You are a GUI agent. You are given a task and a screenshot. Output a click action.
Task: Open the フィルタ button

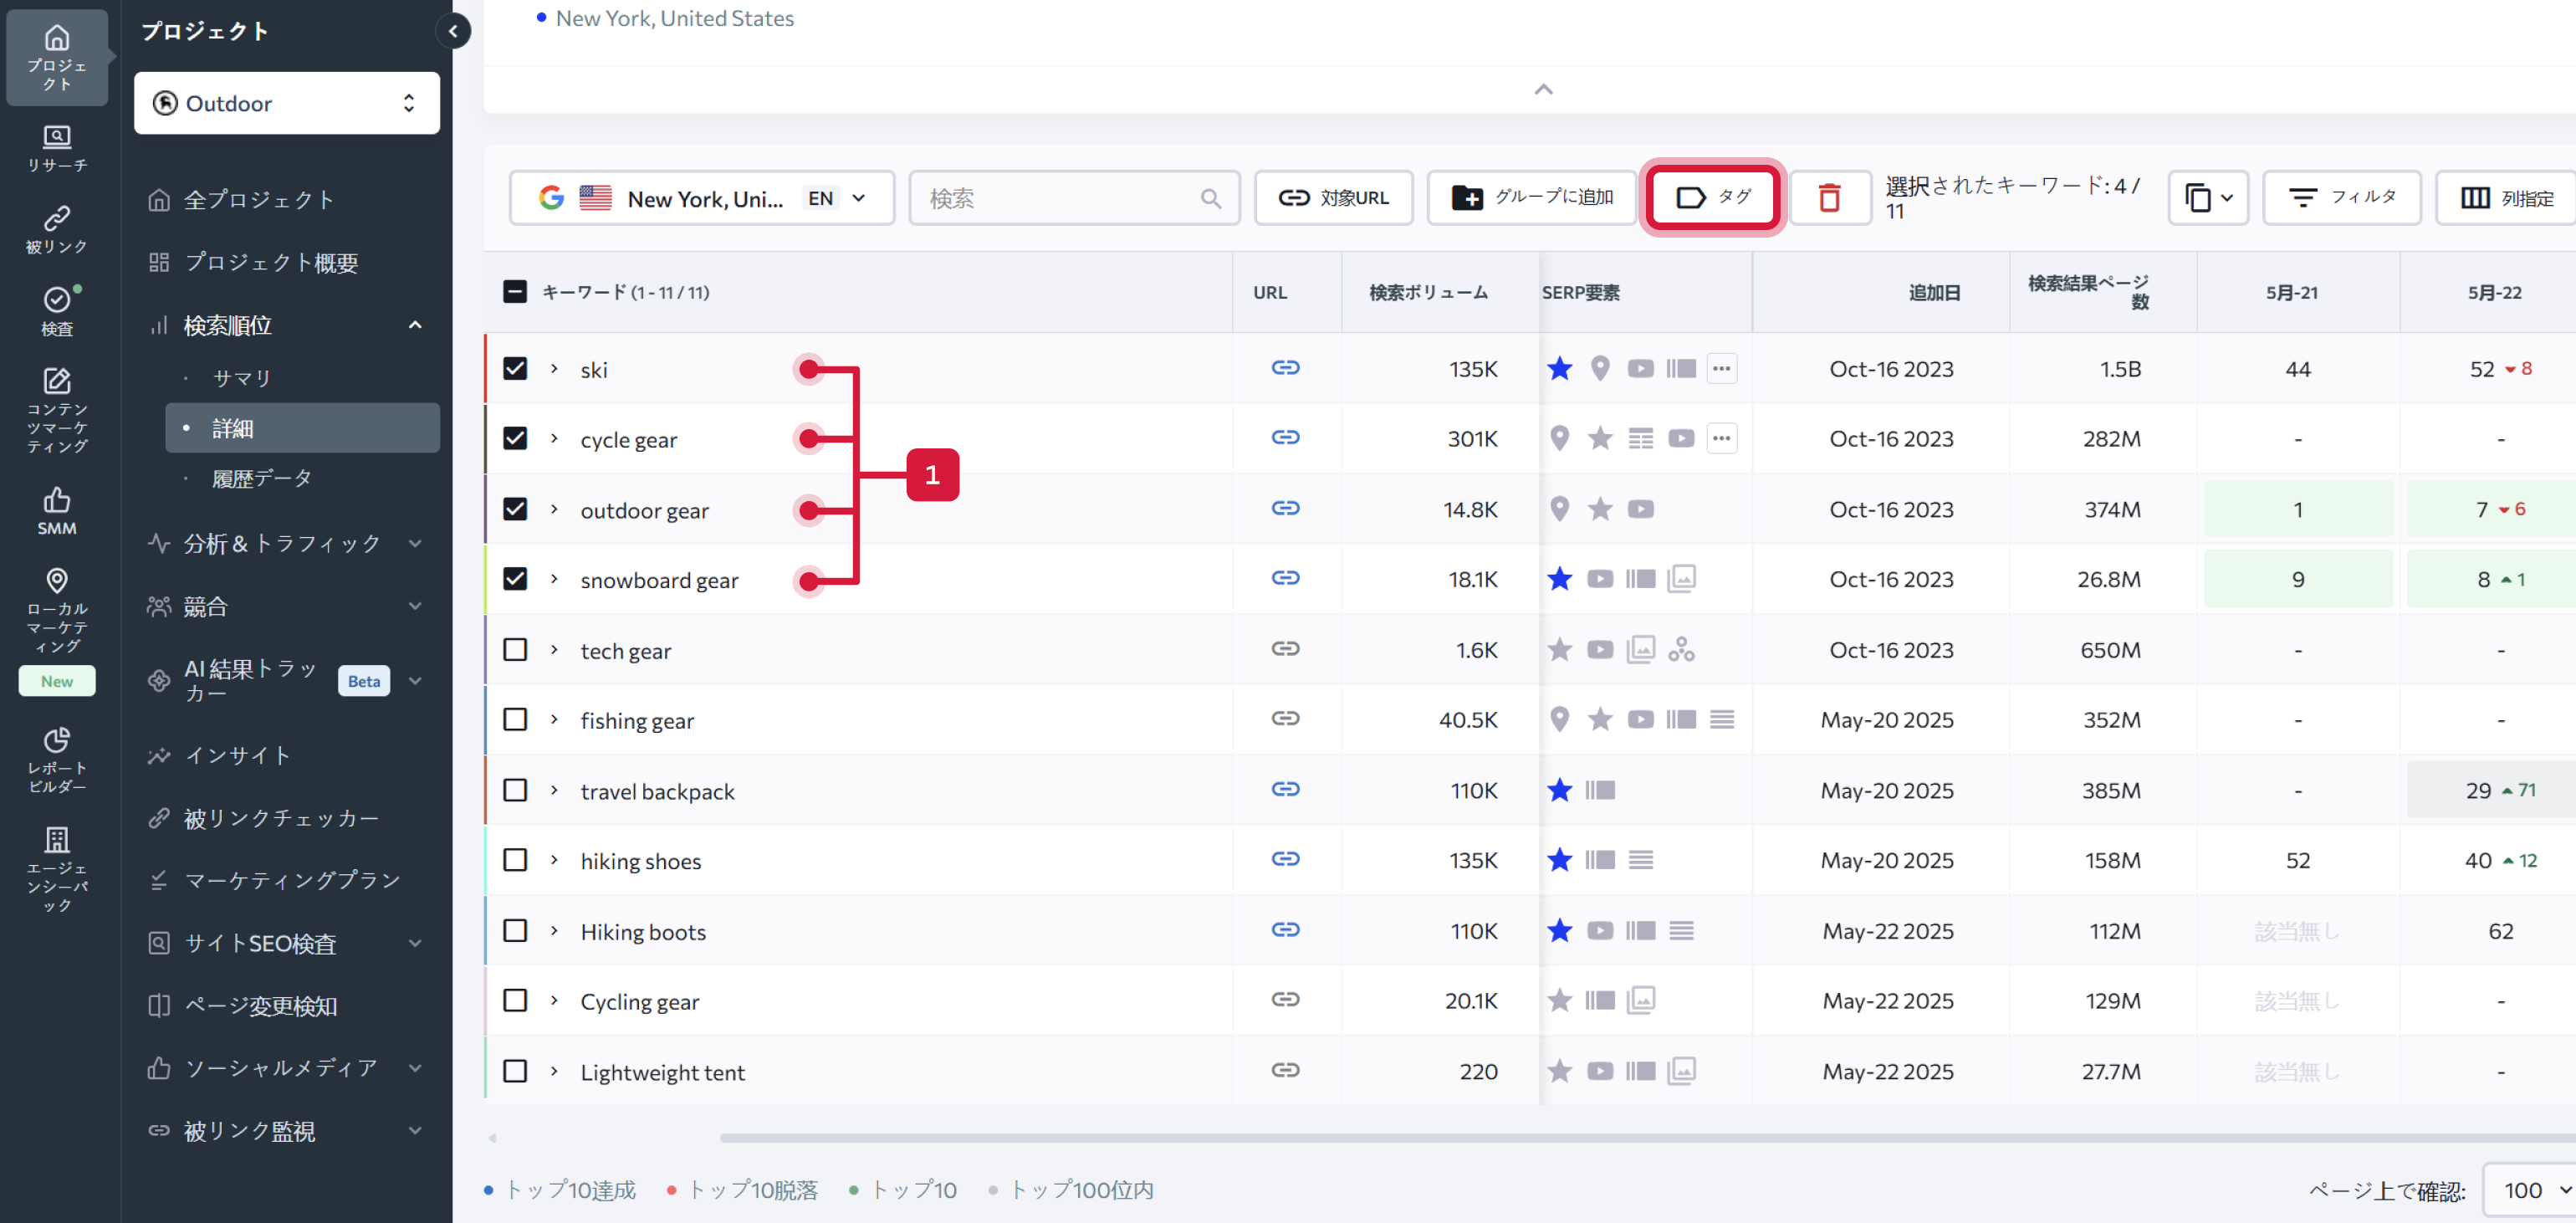[2341, 198]
